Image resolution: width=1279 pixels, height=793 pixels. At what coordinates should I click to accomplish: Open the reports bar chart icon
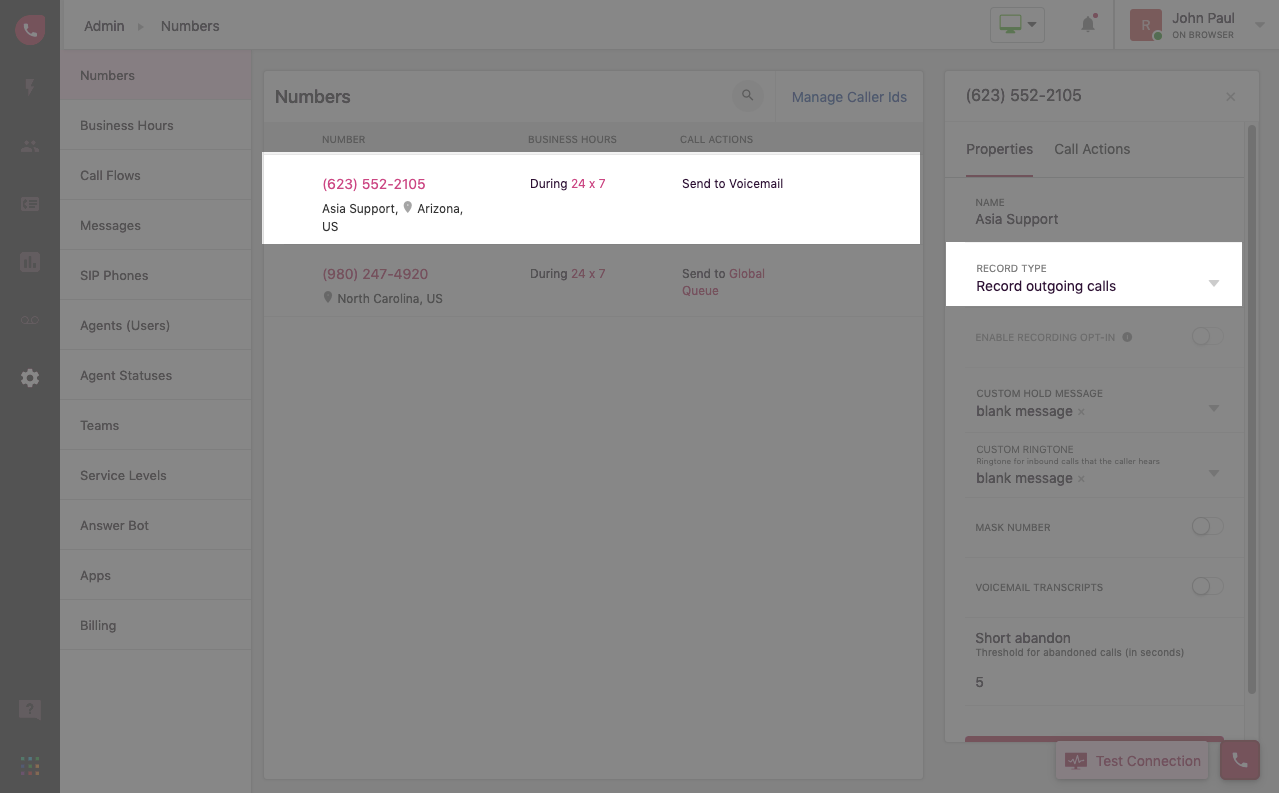[x=30, y=262]
